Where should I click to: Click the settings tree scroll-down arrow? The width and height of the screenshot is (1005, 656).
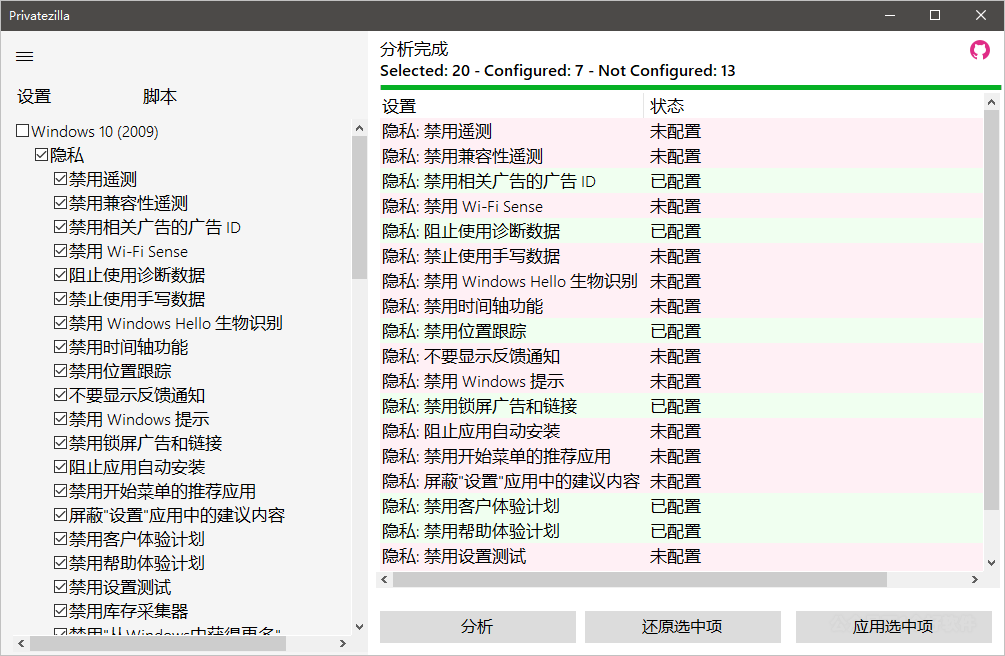(x=359, y=627)
